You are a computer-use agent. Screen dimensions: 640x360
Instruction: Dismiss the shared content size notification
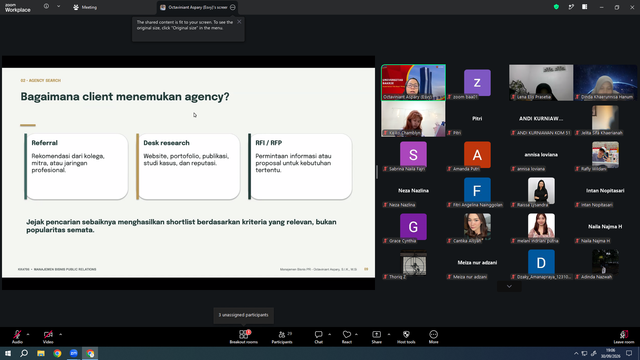point(239,22)
